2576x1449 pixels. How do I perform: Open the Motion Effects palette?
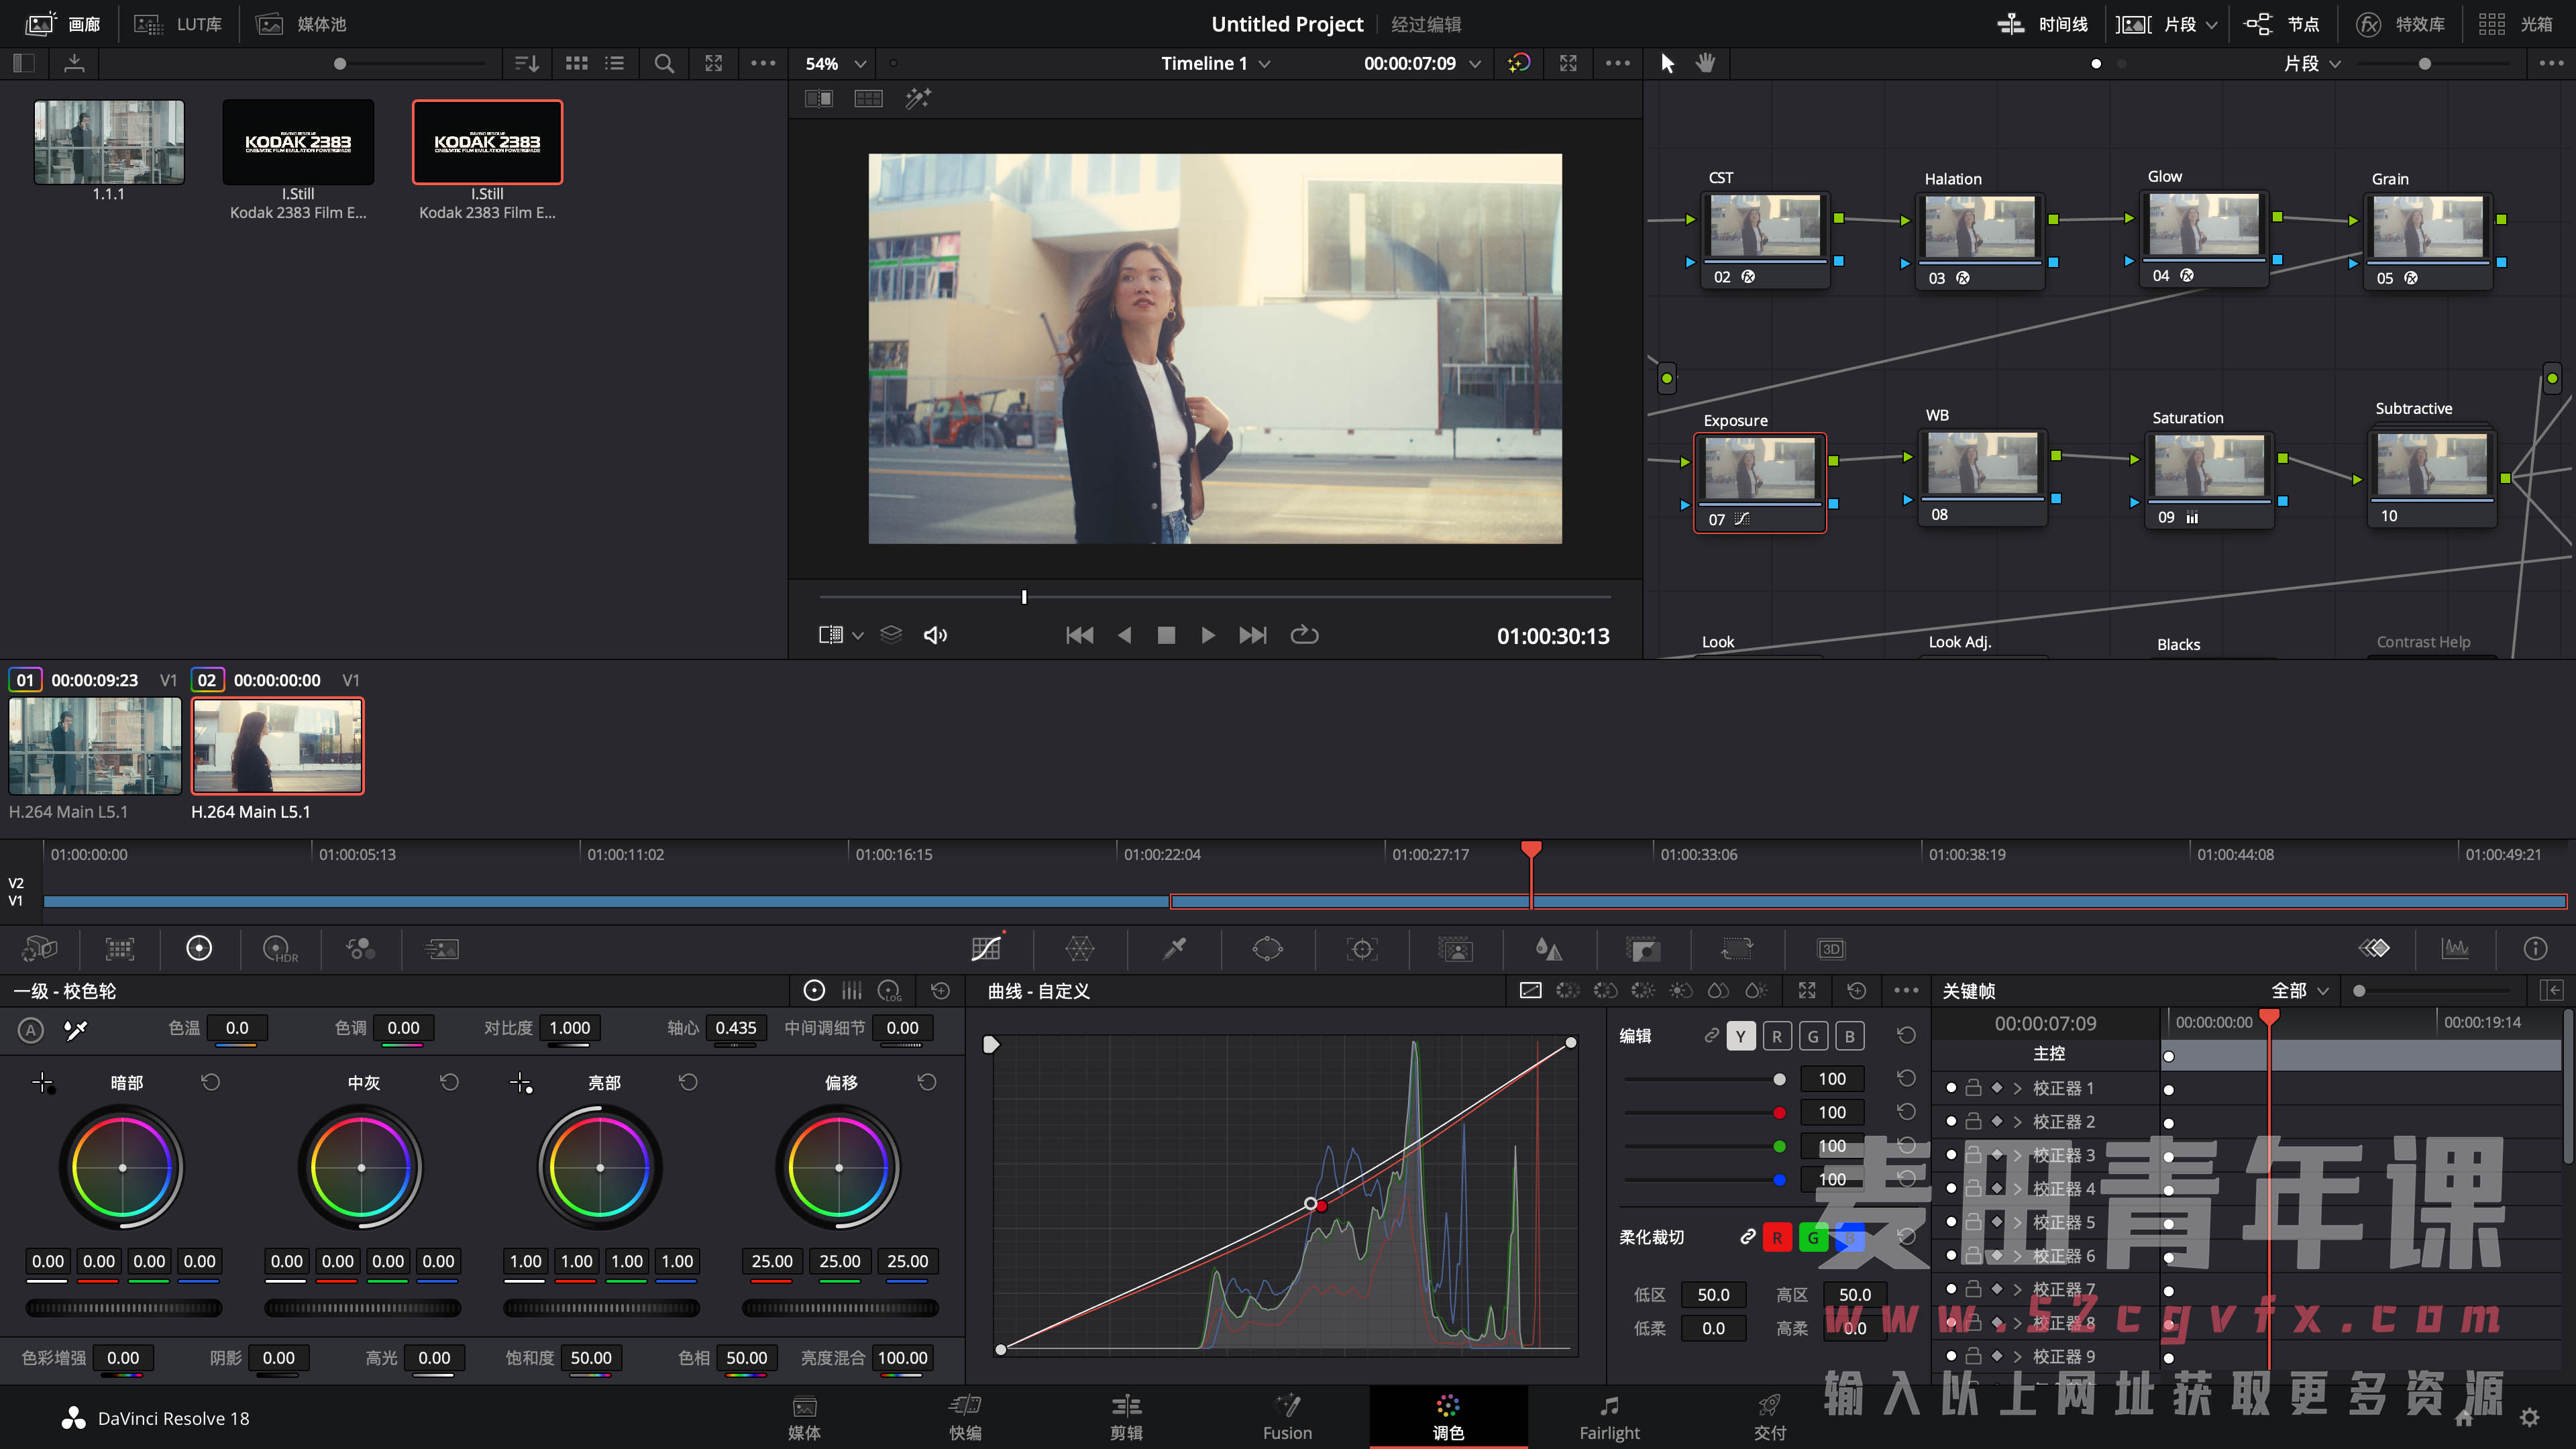[441, 948]
